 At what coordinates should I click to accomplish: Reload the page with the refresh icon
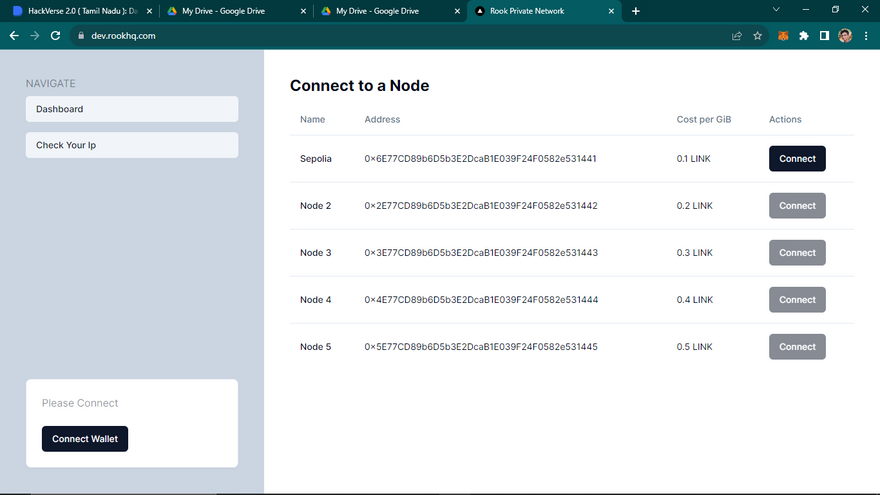[56, 35]
